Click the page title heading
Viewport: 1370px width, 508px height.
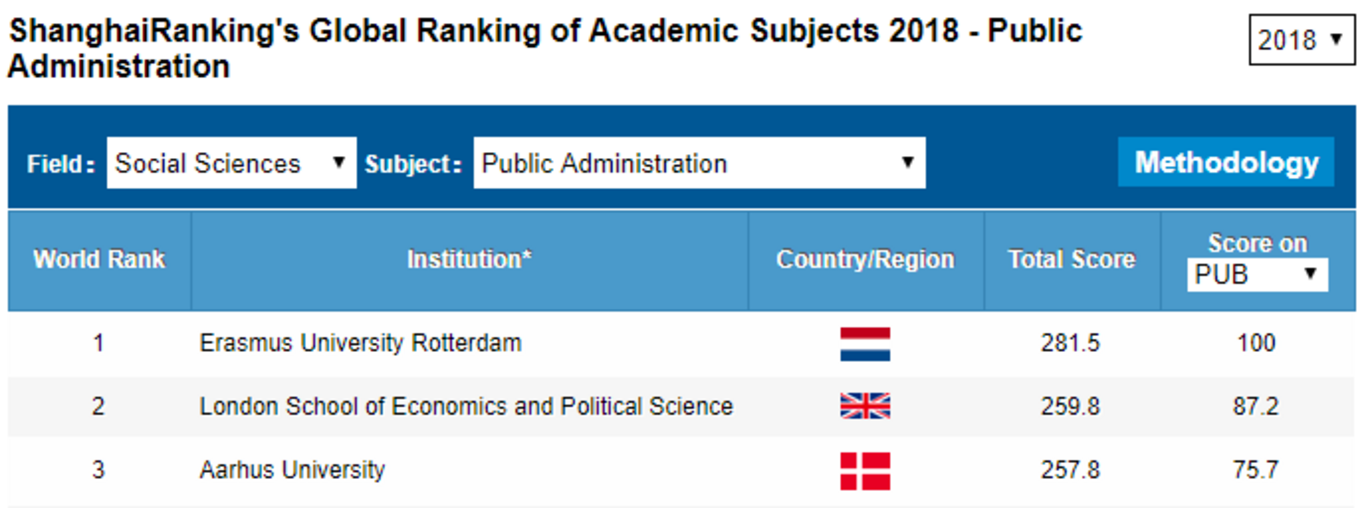[545, 48]
